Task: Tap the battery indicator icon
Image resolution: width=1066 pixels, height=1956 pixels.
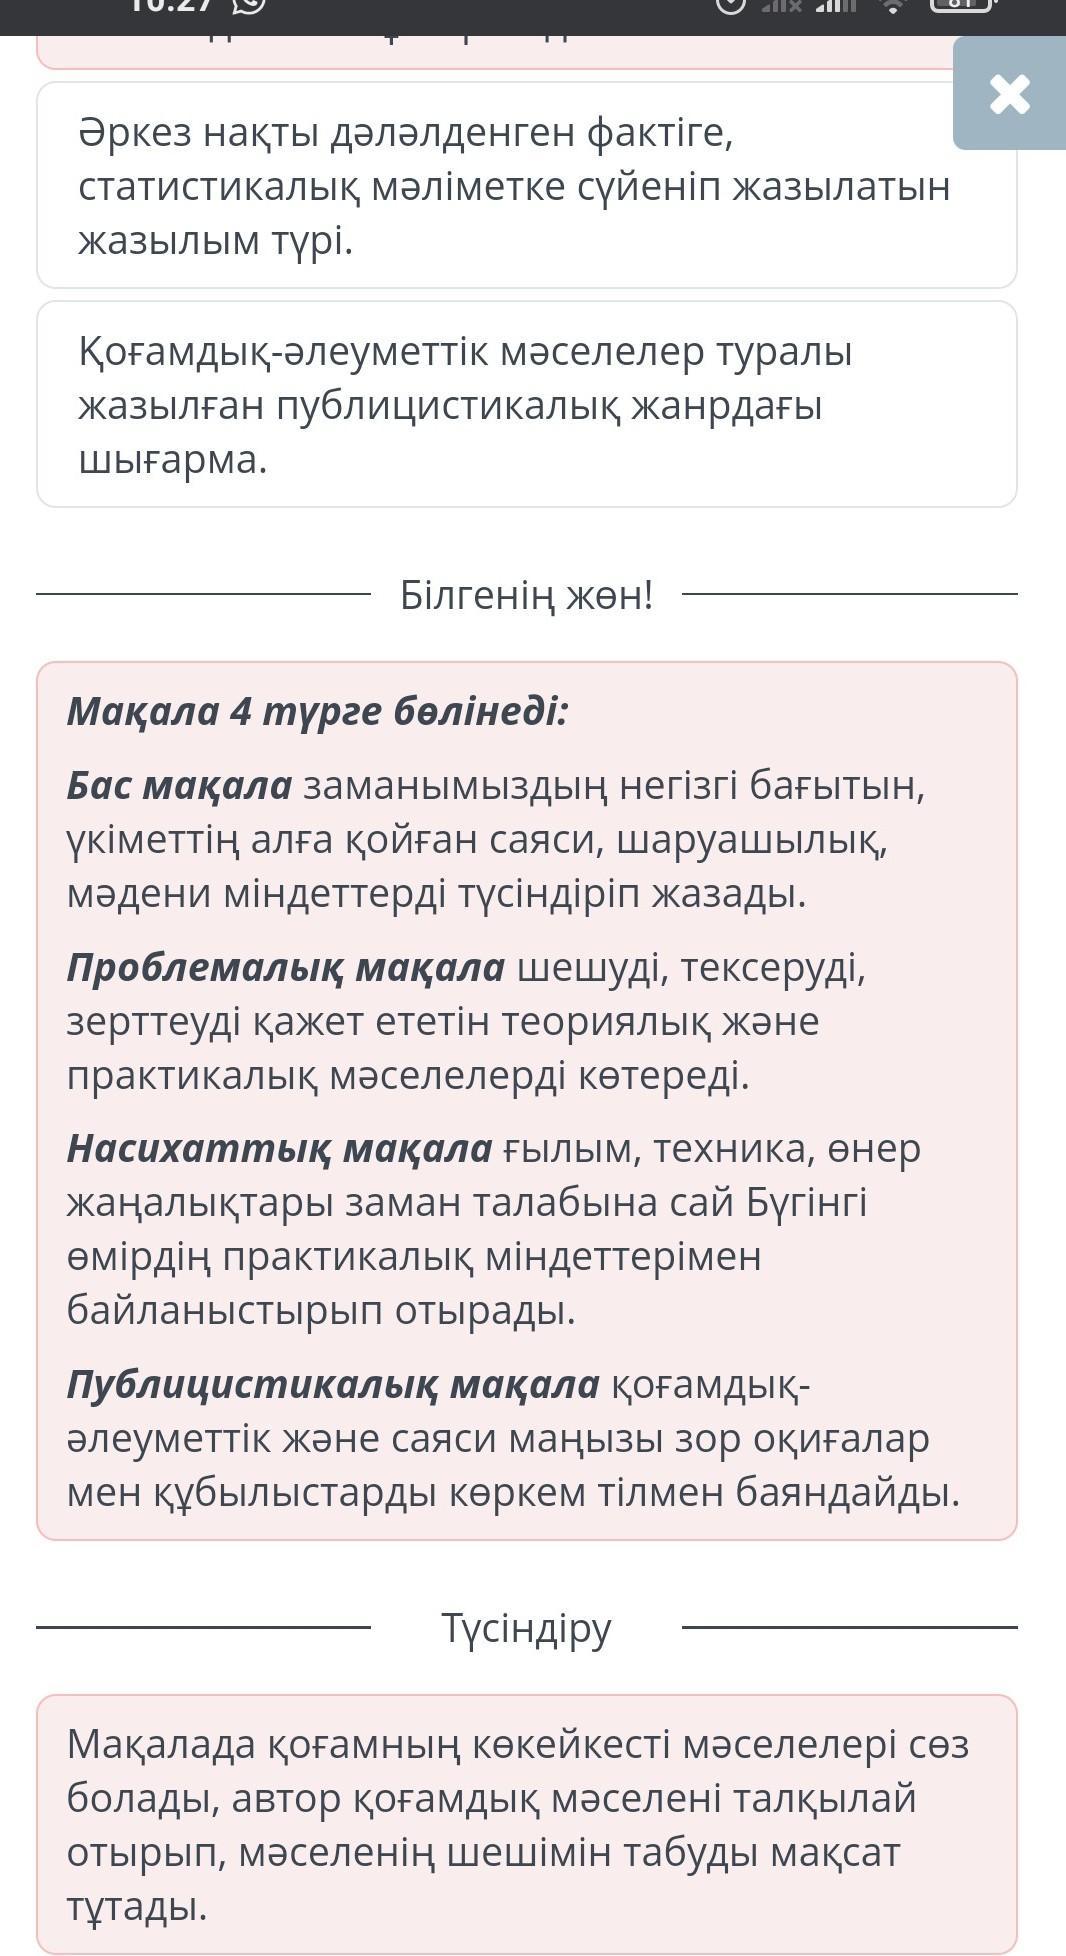Action: pos(960,5)
